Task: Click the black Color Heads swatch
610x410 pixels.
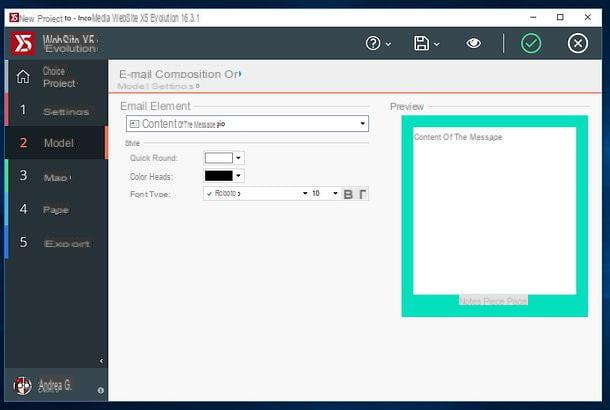Action: (x=219, y=176)
